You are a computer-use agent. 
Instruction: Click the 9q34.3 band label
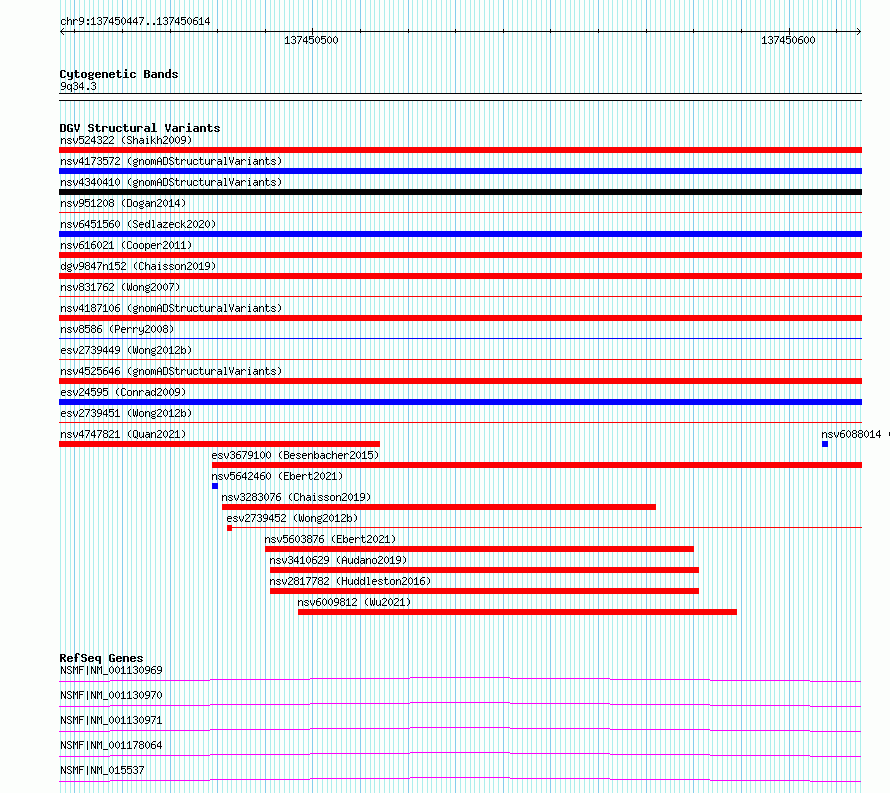point(78,86)
